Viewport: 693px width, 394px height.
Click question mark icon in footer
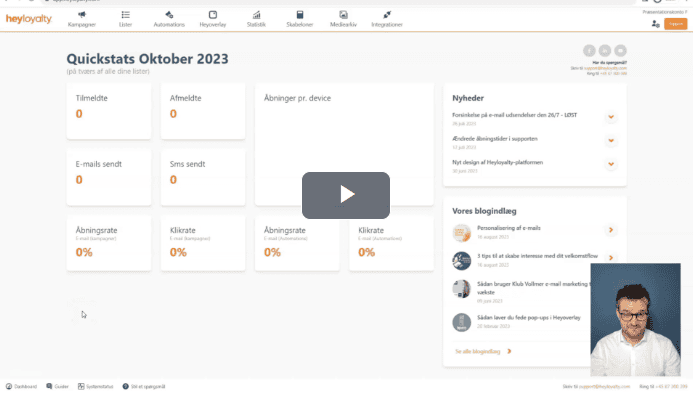pos(126,386)
